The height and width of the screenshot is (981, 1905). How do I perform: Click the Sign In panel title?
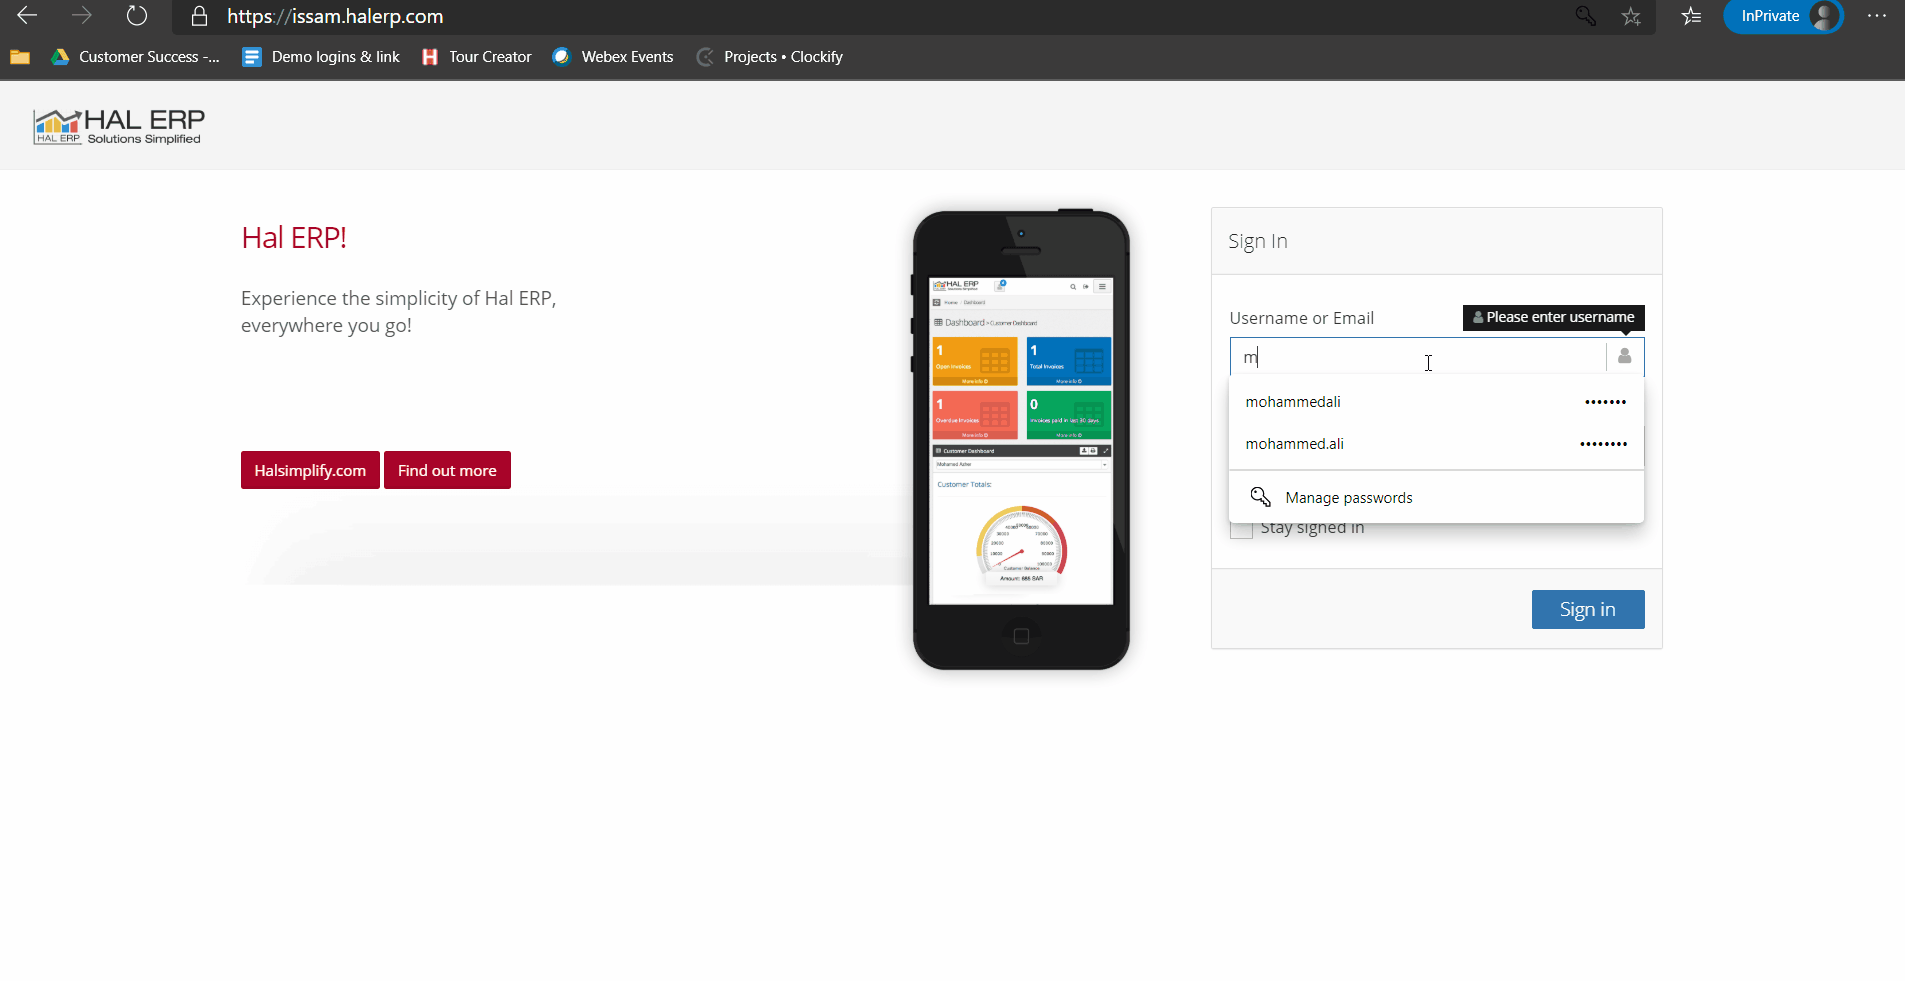(x=1258, y=241)
